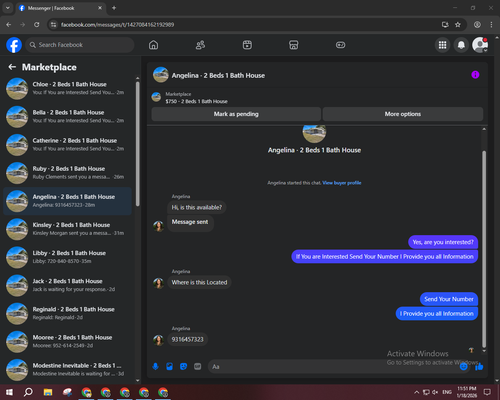
Task: Click the 'Hi, is this available?' message
Action: (197, 207)
